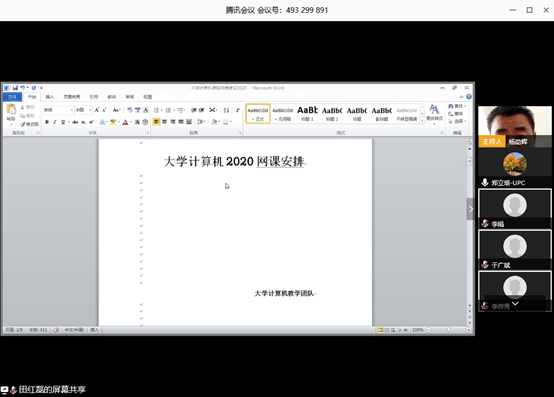554x397 pixels.
Task: Switch to the Page Layout ribbon tab
Action: pyautogui.click(x=72, y=97)
